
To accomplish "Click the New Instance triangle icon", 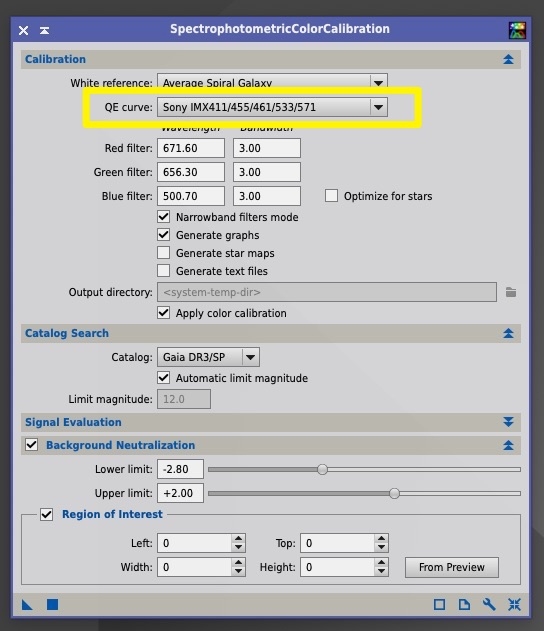I will click(x=27, y=604).
